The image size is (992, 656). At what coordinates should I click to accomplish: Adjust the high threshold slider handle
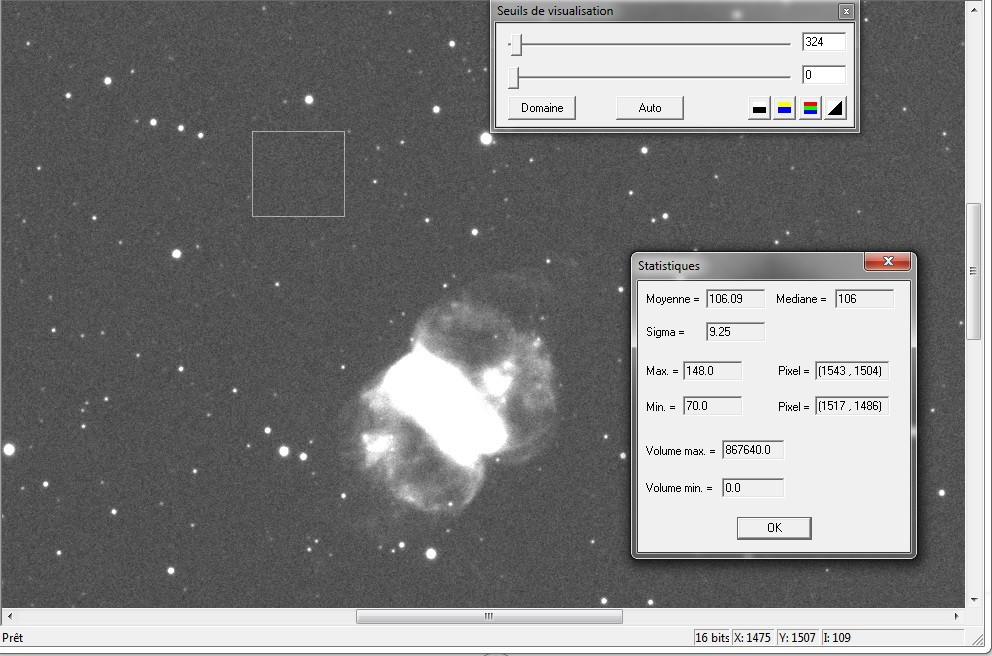click(517, 44)
